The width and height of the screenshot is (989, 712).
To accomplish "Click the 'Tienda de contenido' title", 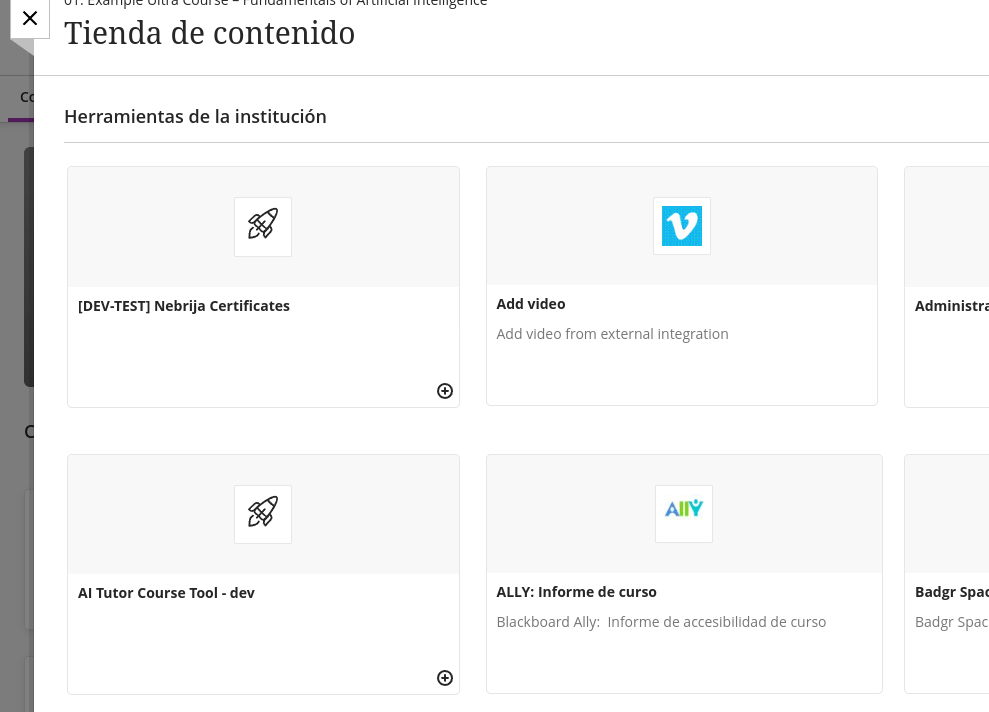I will click(x=209, y=33).
